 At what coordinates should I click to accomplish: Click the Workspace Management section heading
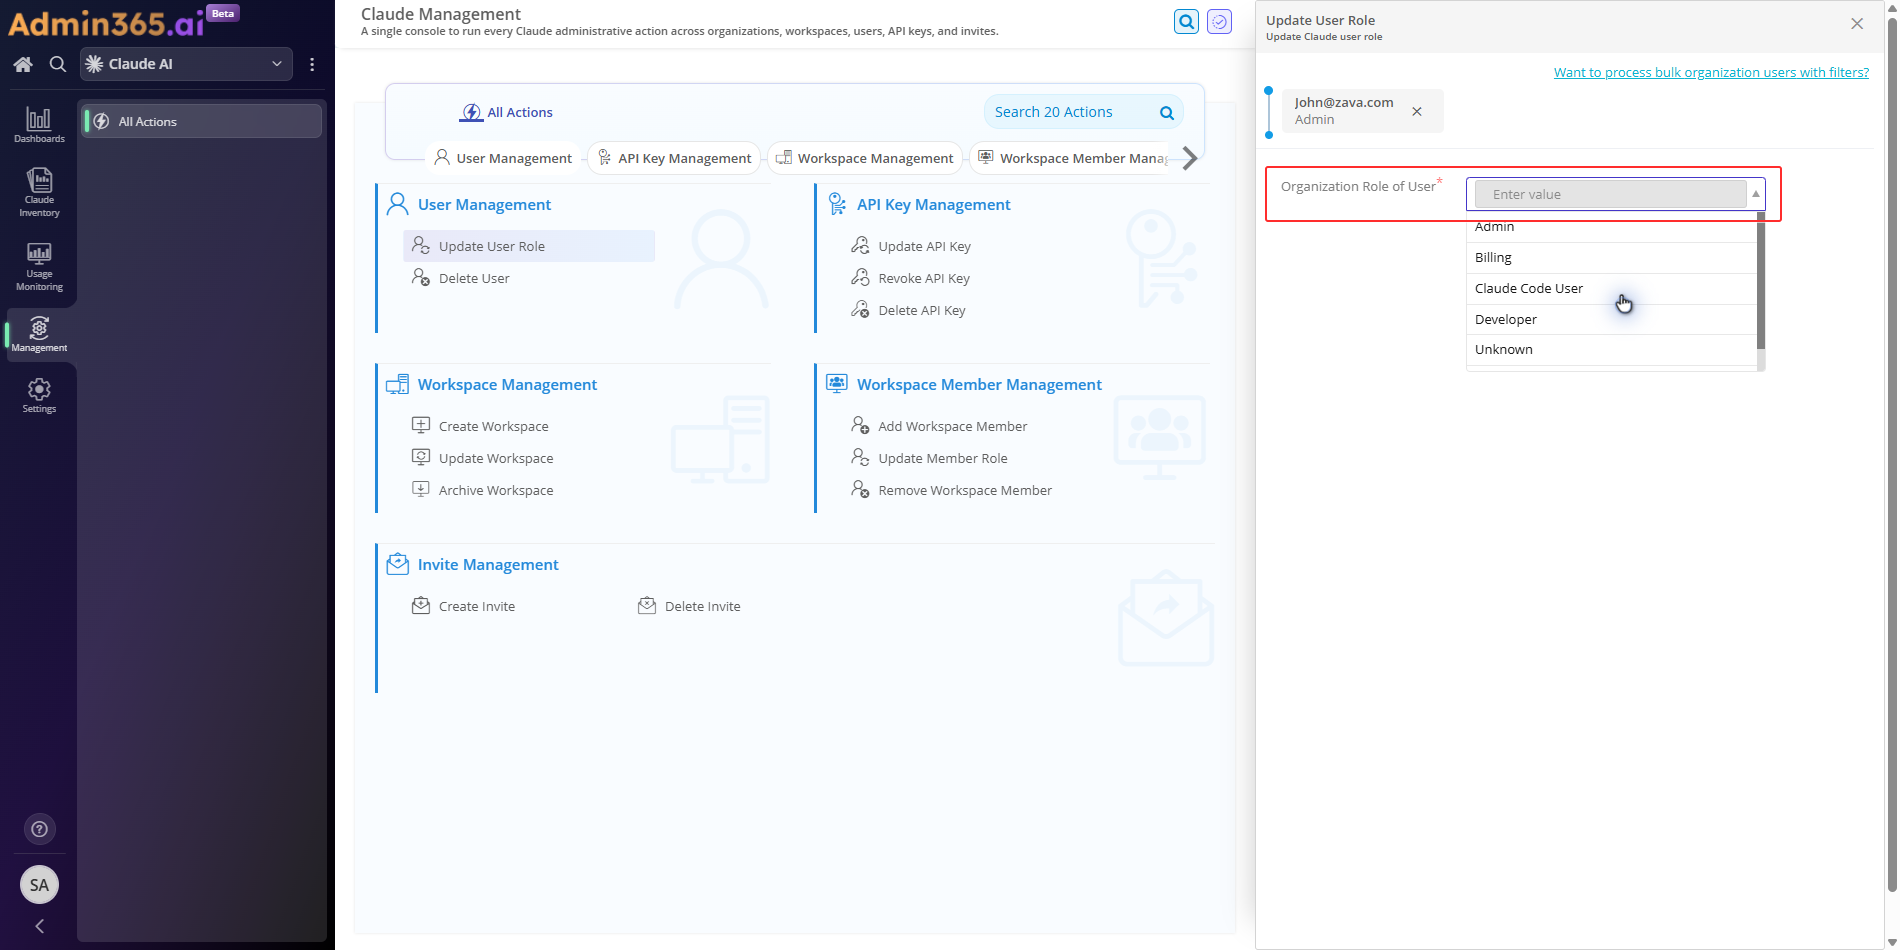point(507,384)
